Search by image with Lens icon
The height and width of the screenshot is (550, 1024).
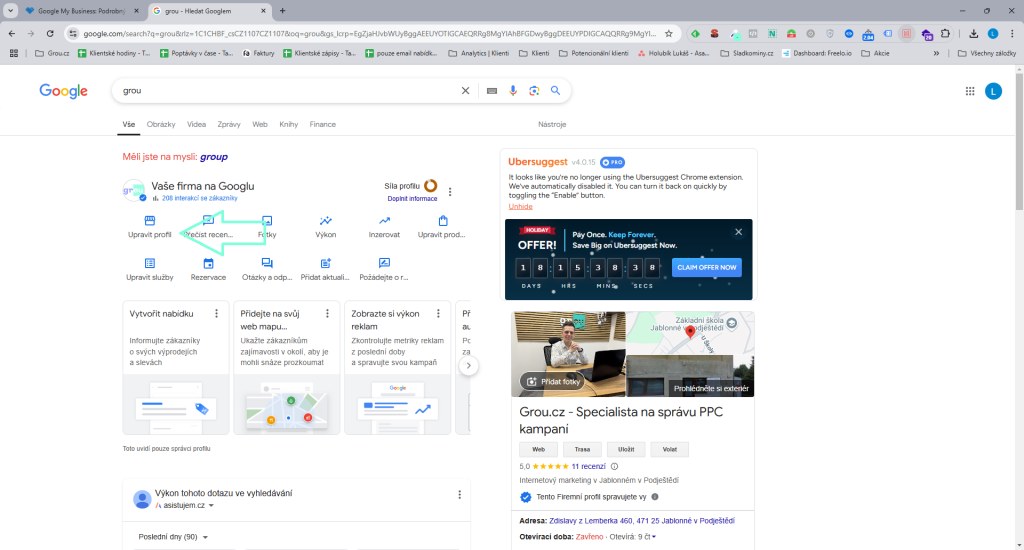tap(534, 91)
